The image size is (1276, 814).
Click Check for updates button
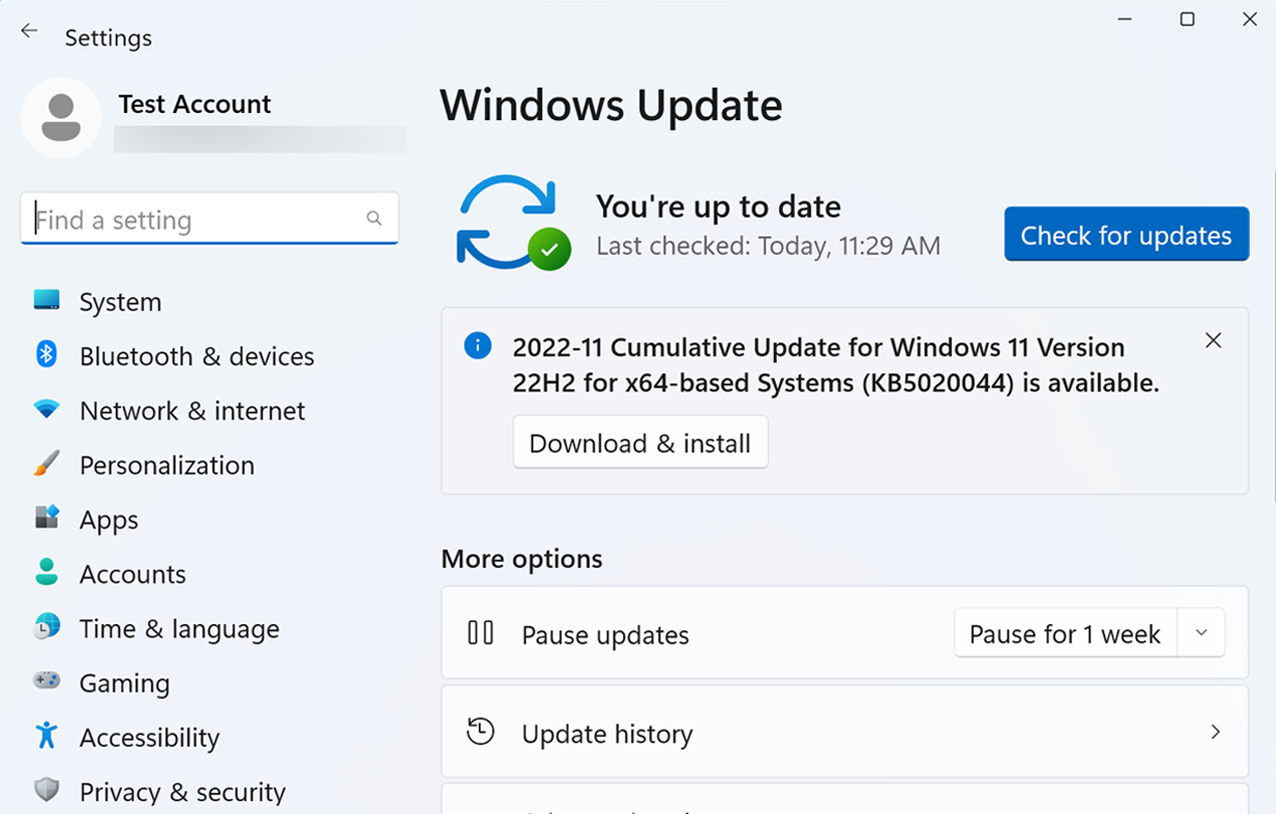[1126, 234]
